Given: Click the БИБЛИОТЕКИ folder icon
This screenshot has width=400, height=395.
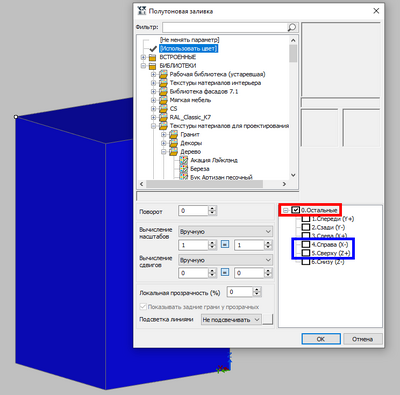Looking at the screenshot, I should (152, 66).
